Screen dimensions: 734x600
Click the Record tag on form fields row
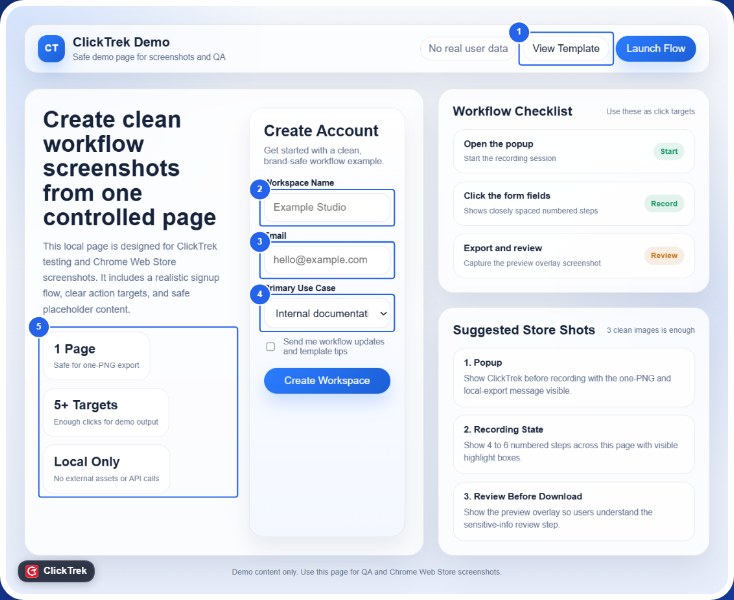click(x=664, y=204)
